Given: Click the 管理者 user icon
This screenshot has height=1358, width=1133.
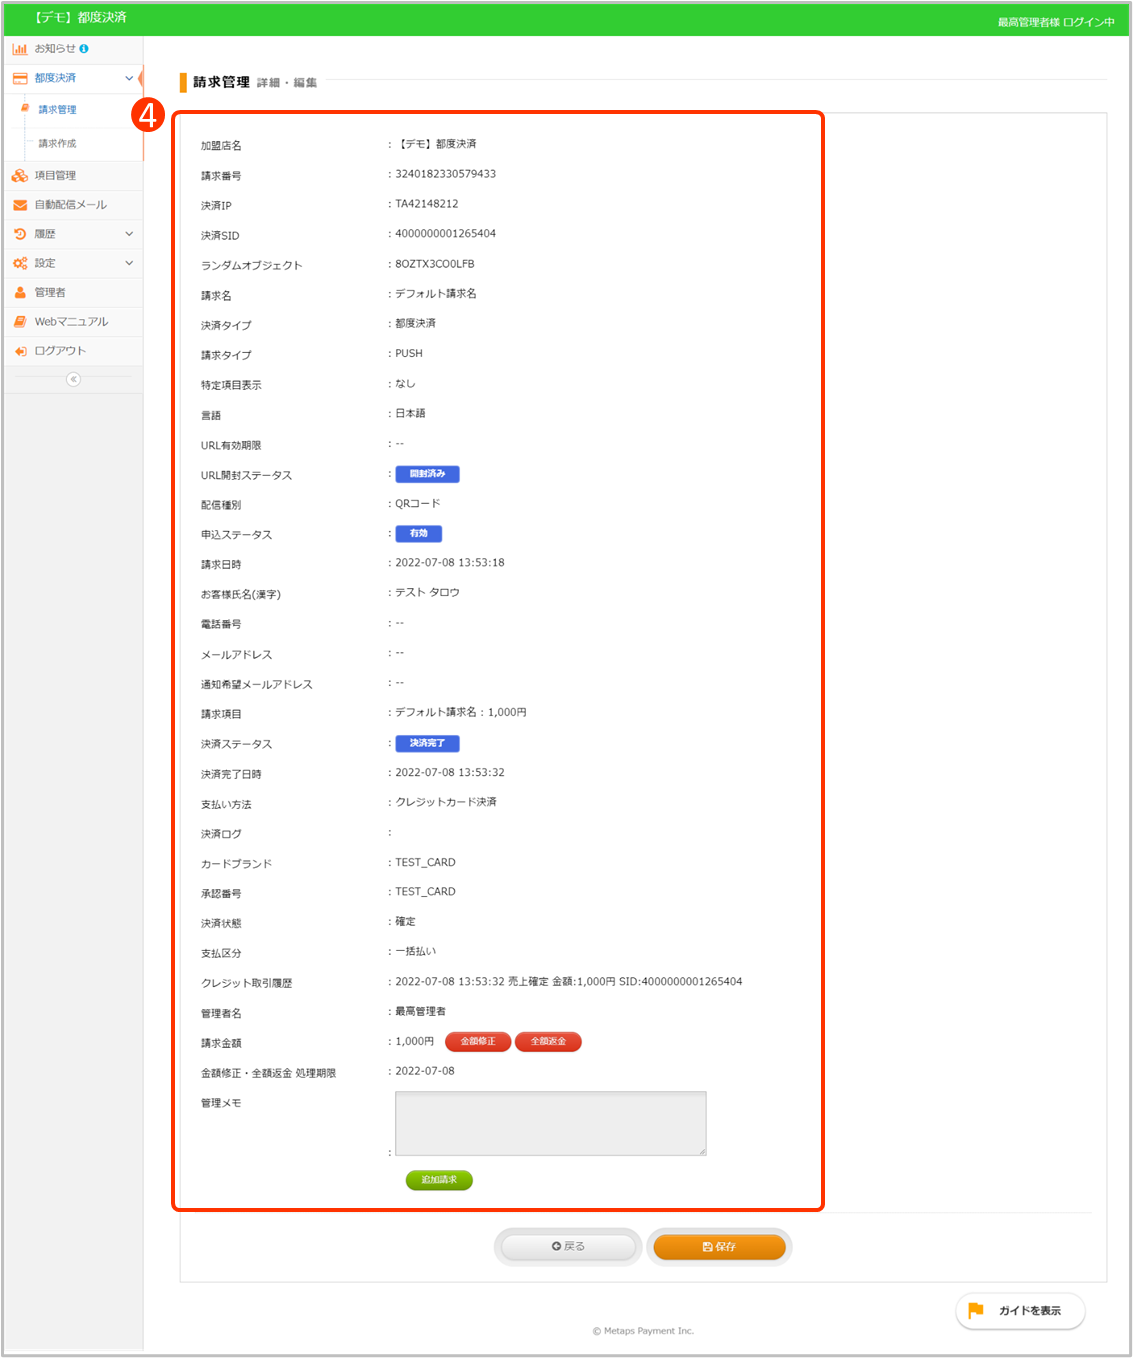Looking at the screenshot, I should [20, 293].
